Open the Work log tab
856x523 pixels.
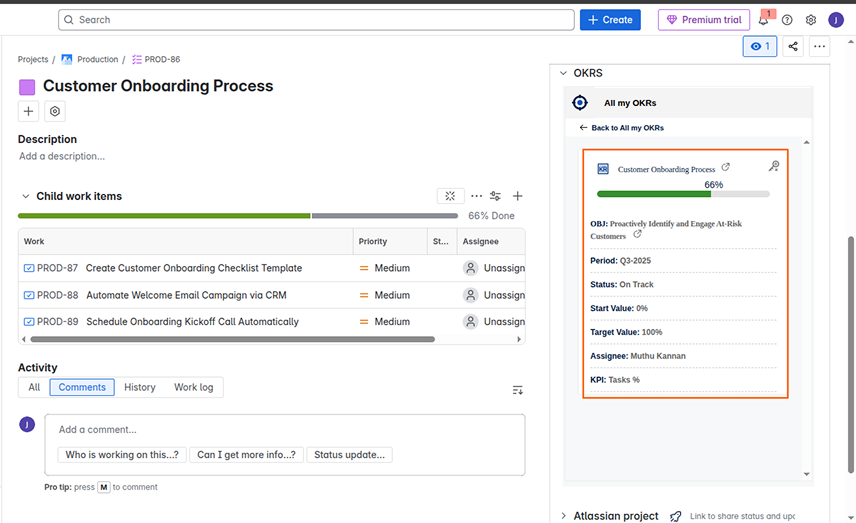[x=194, y=387]
